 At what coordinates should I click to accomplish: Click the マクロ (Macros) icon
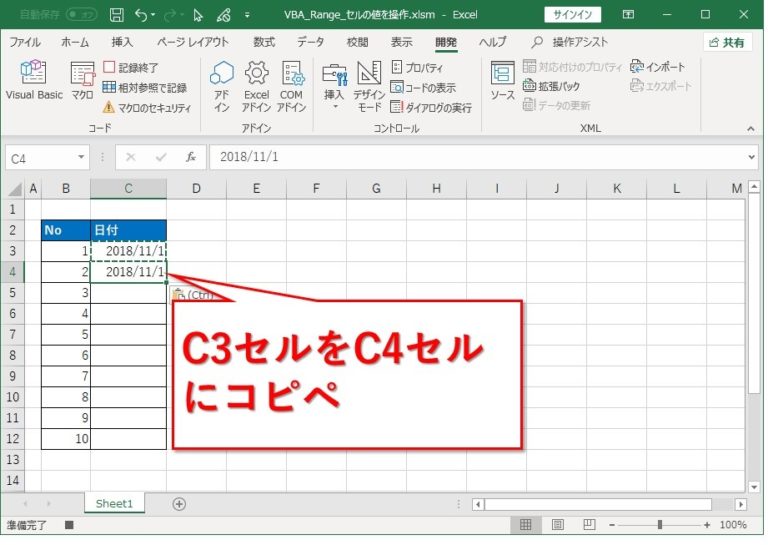pos(82,80)
